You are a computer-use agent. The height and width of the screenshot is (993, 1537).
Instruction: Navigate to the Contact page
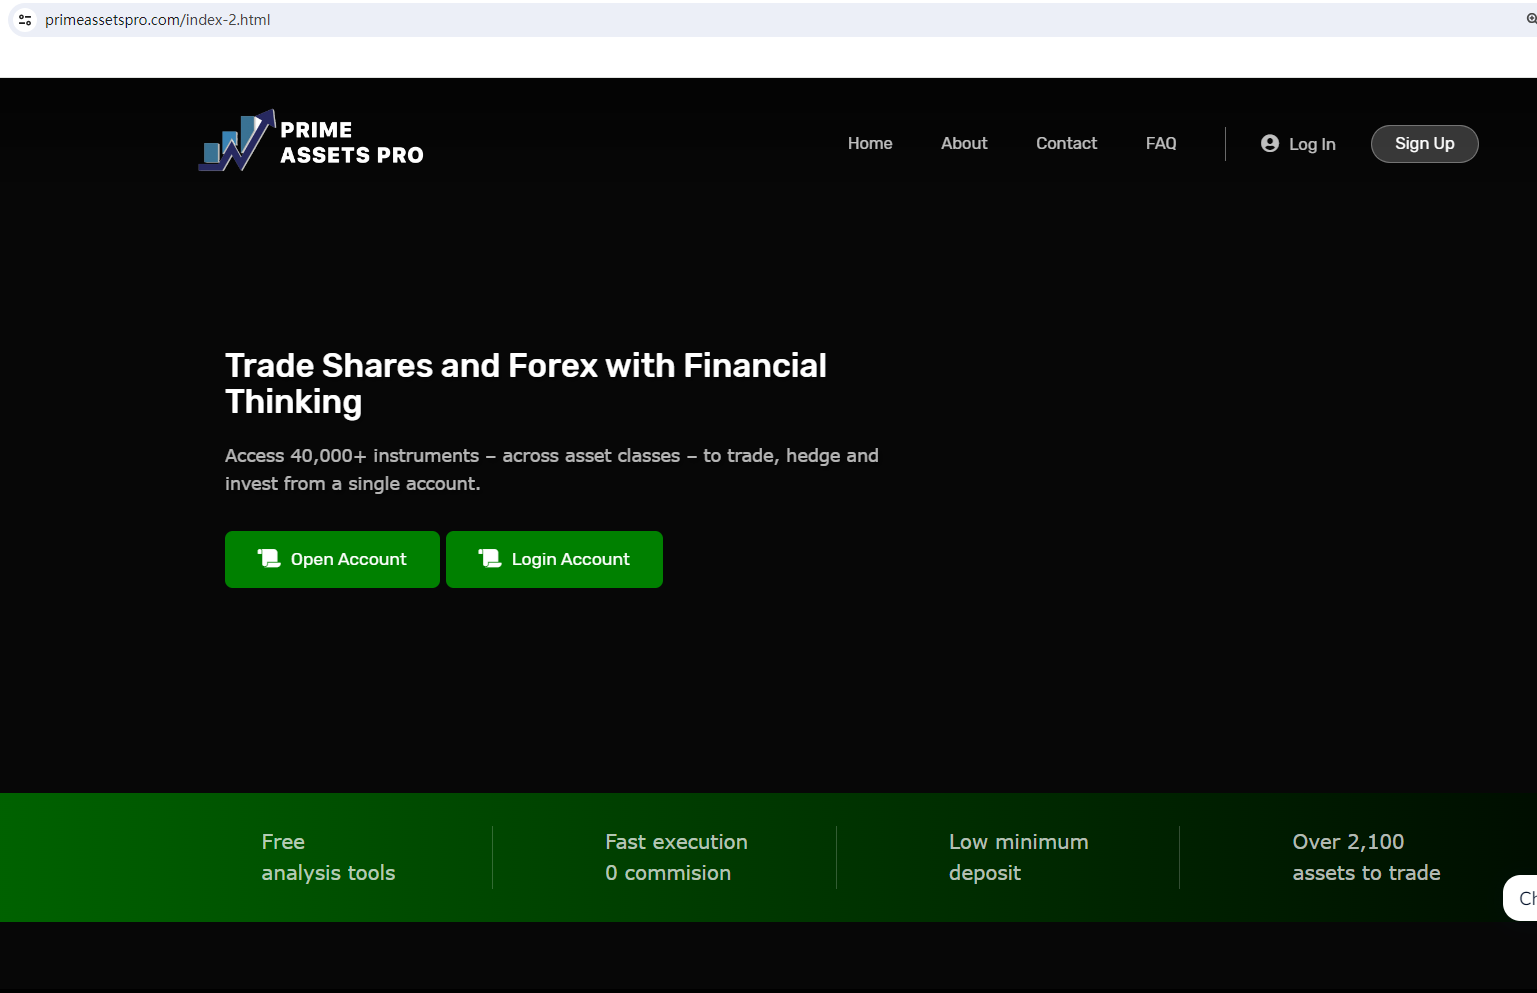1066,144
